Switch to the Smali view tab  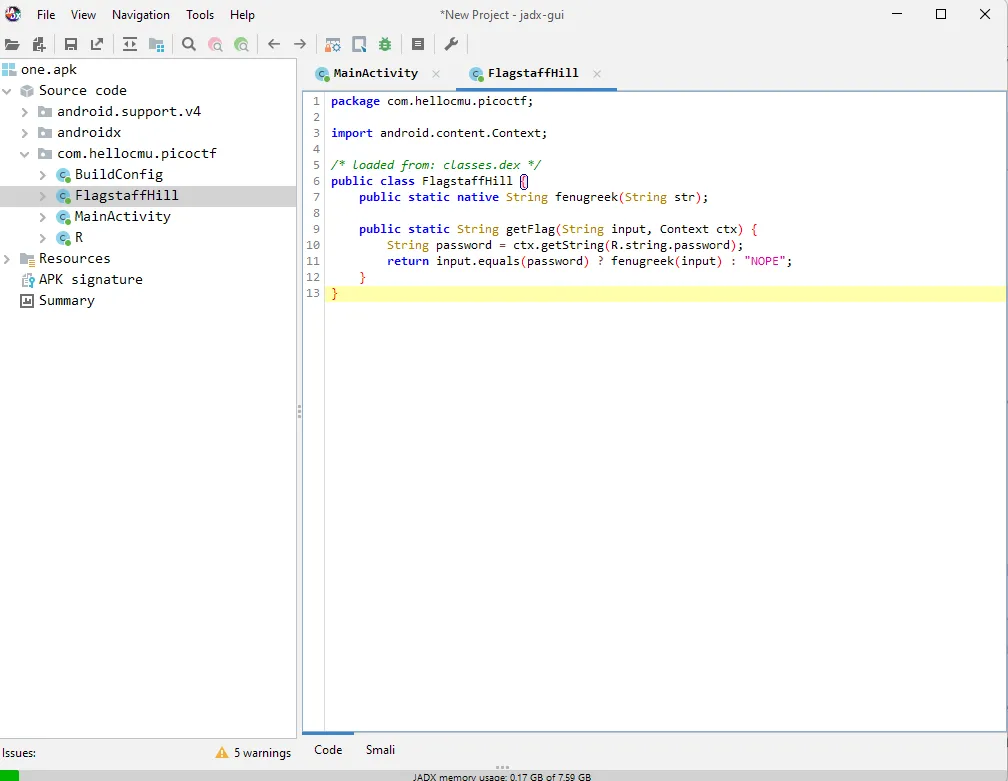381,750
